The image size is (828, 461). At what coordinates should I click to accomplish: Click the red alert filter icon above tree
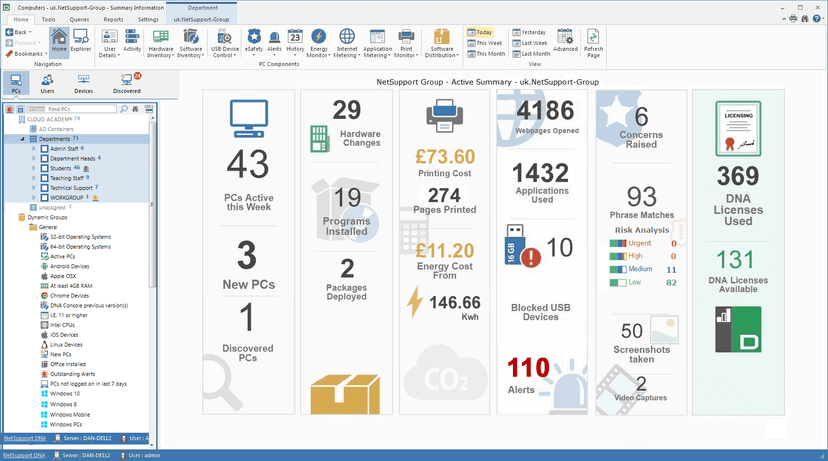tap(10, 109)
